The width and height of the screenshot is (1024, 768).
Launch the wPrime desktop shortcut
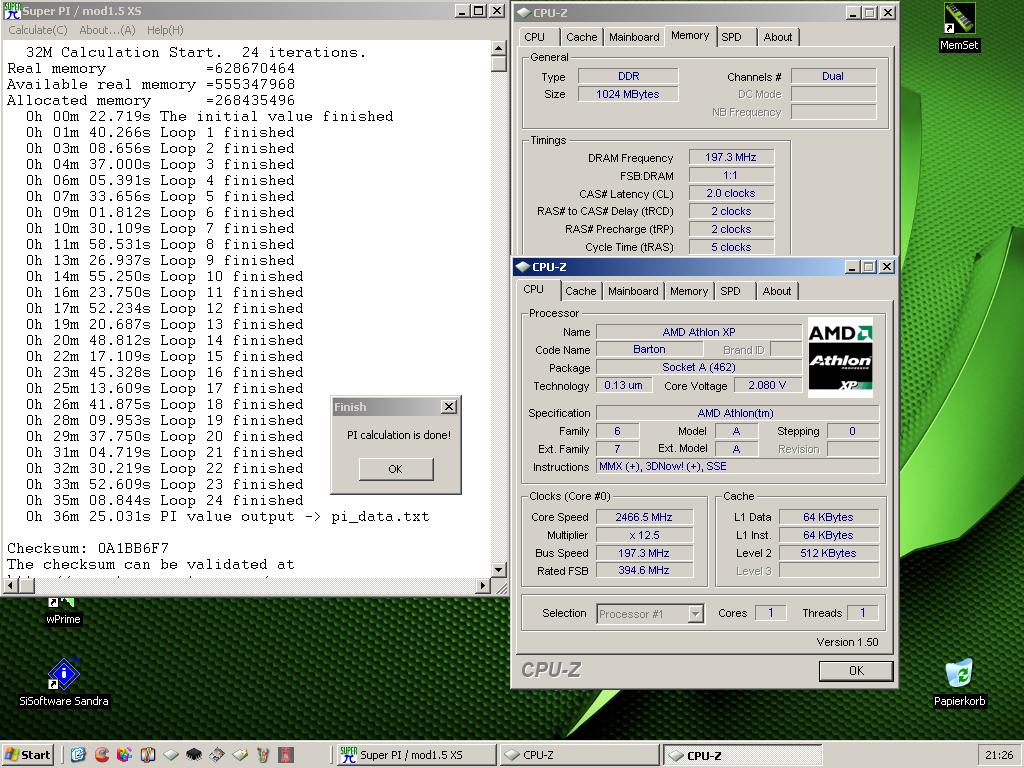tap(63, 612)
